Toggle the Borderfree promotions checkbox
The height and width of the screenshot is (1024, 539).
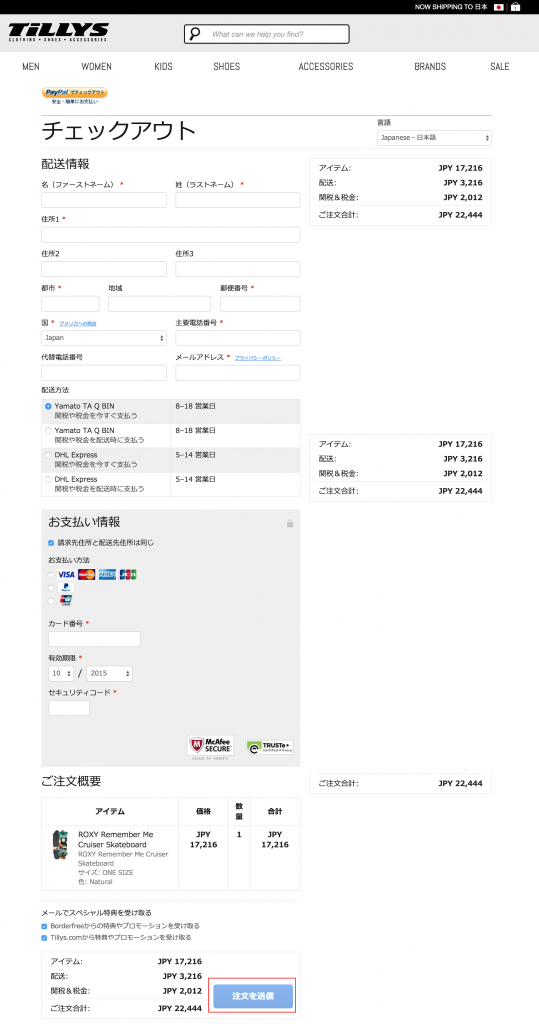click(44, 926)
